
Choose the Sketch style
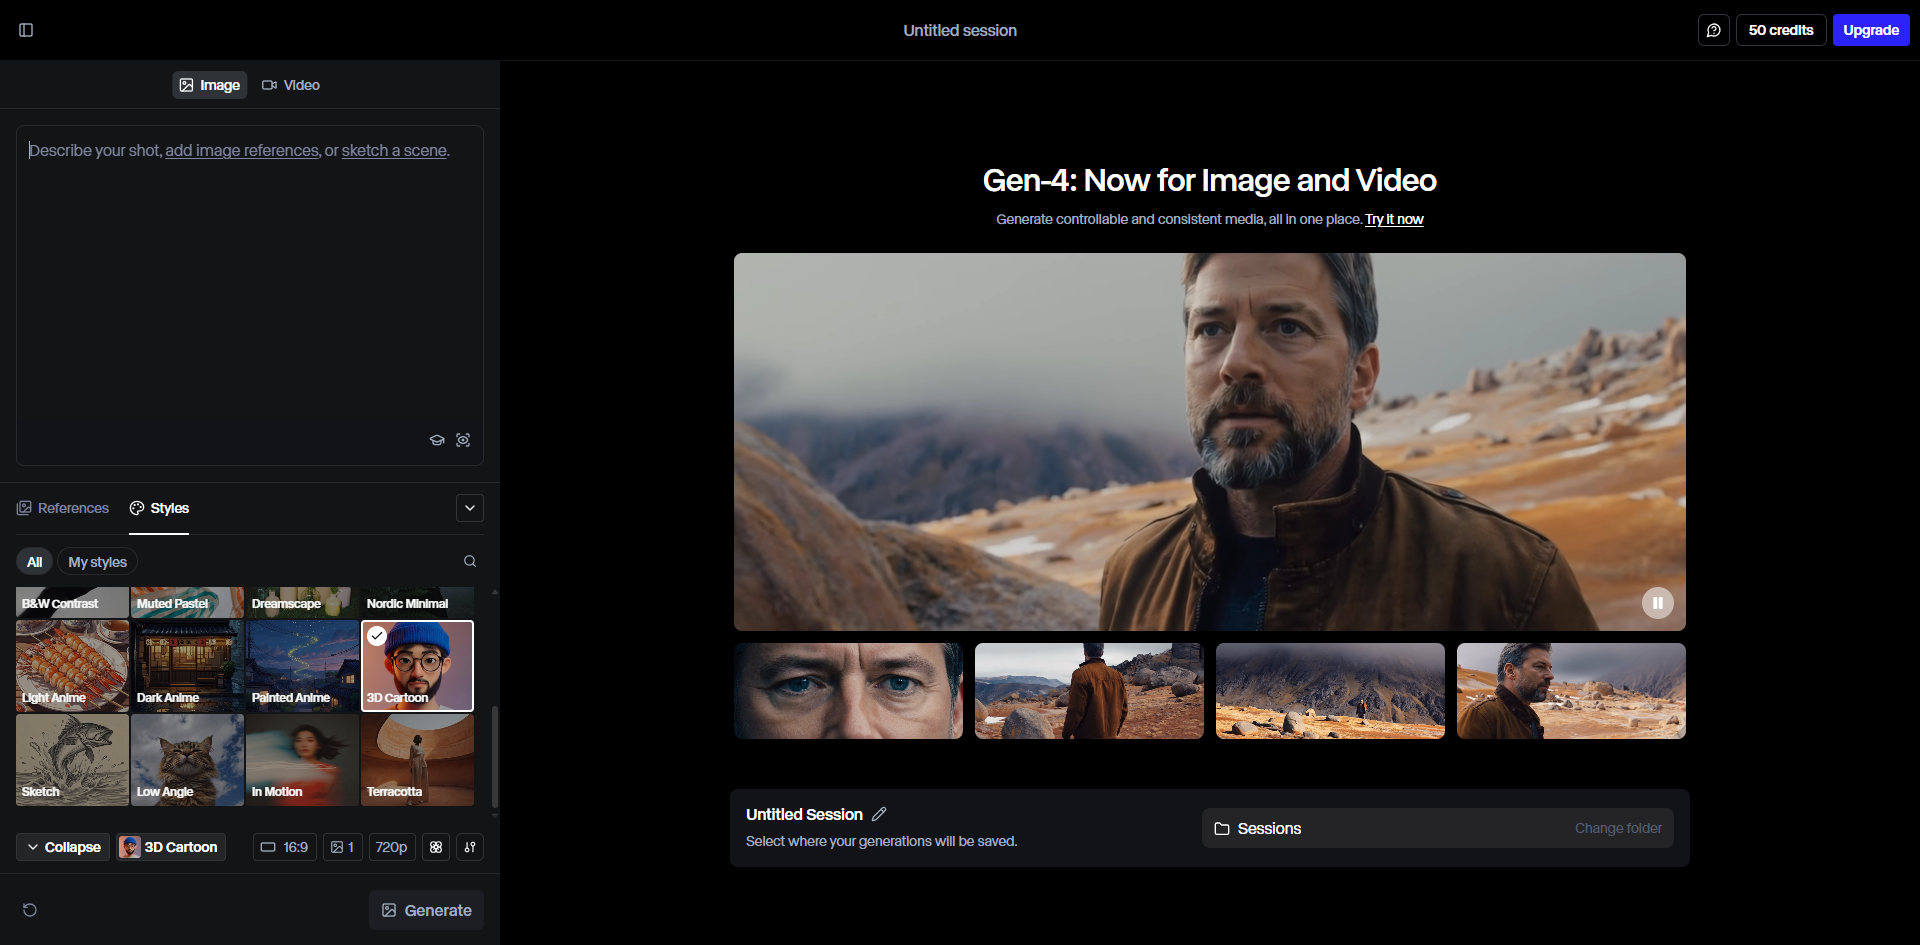(x=72, y=760)
